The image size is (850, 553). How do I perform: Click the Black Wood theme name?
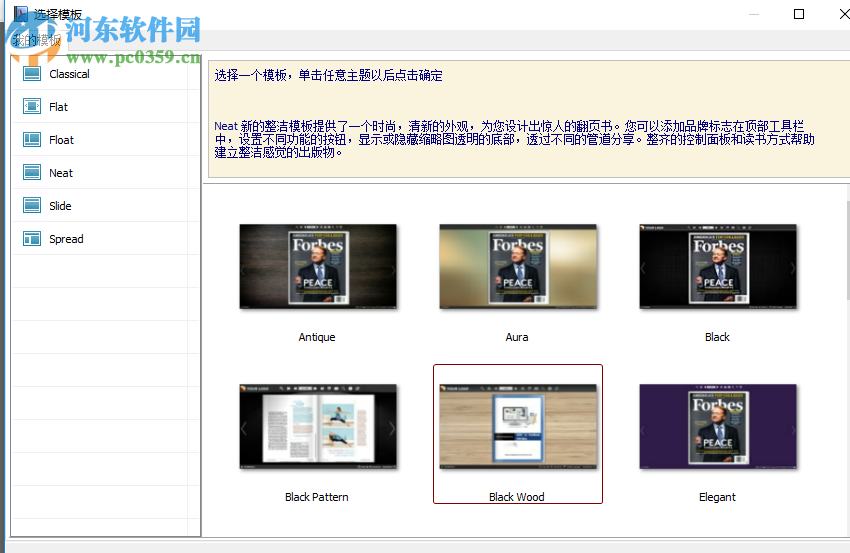pyautogui.click(x=517, y=497)
